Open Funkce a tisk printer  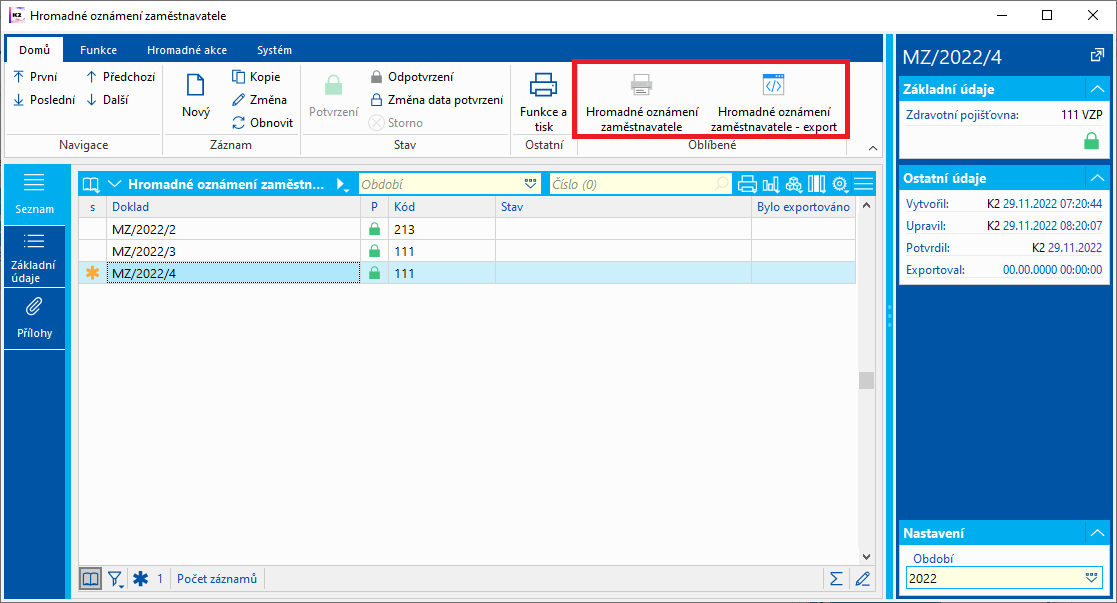[x=544, y=103]
